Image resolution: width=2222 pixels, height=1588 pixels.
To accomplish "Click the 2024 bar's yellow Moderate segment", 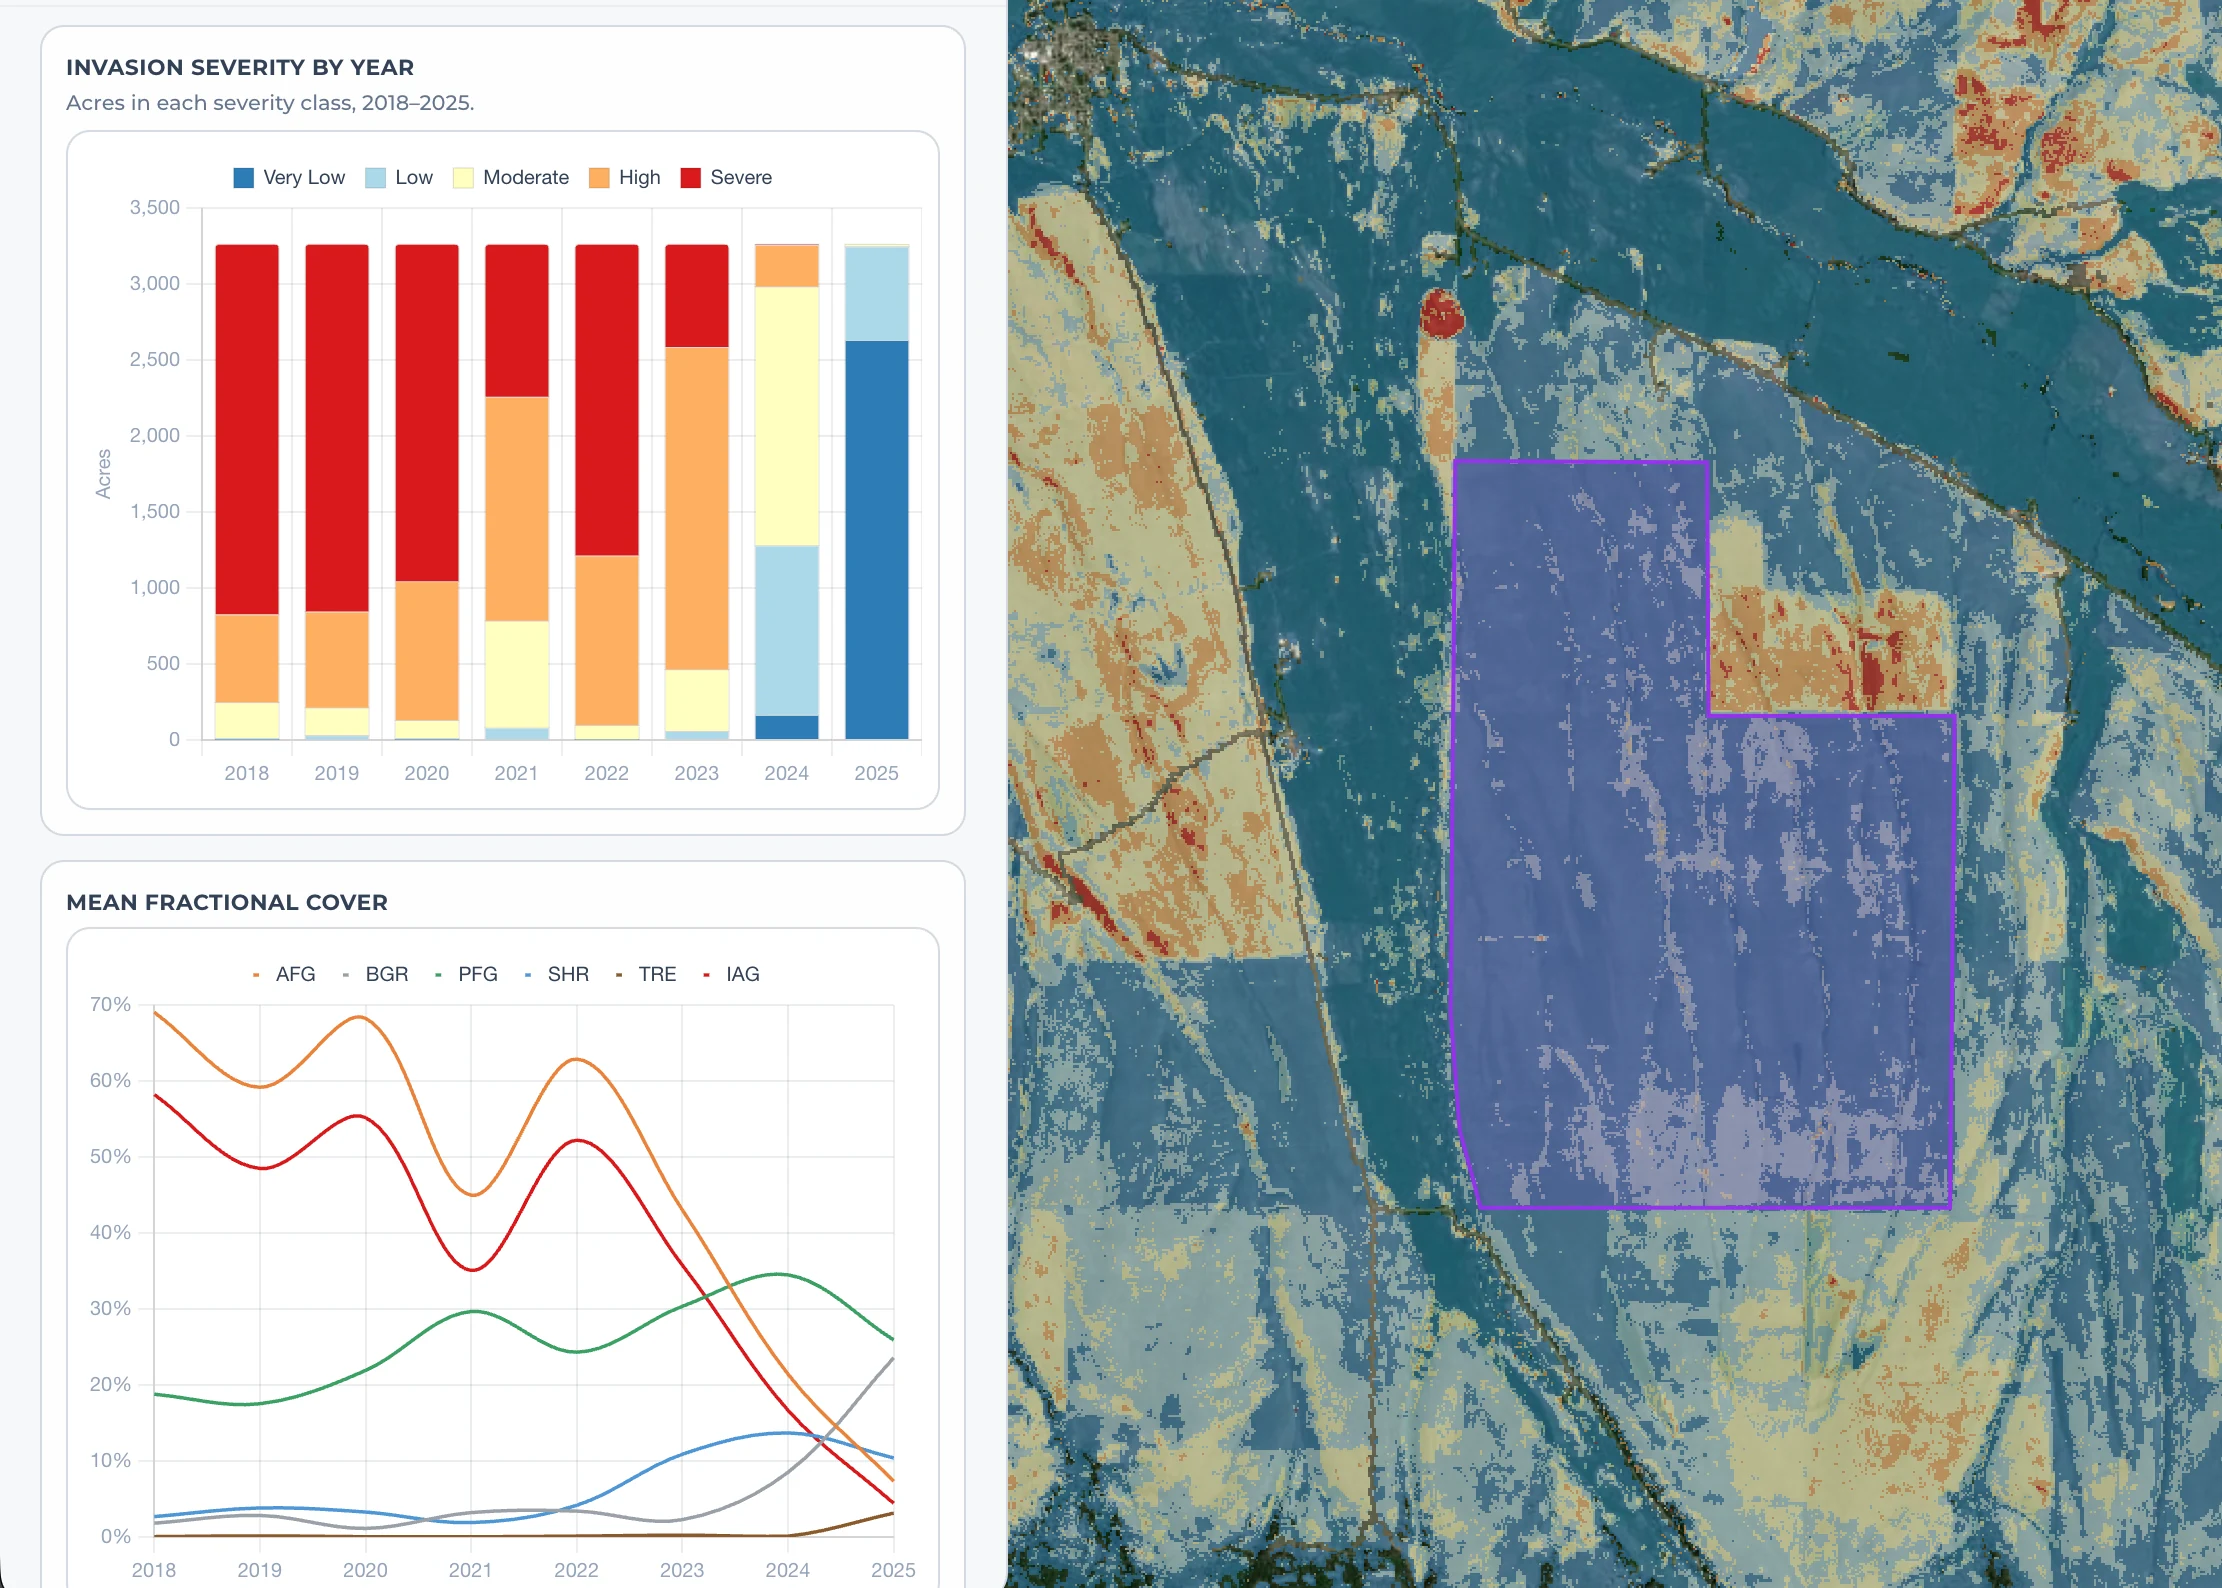I will pyautogui.click(x=787, y=416).
